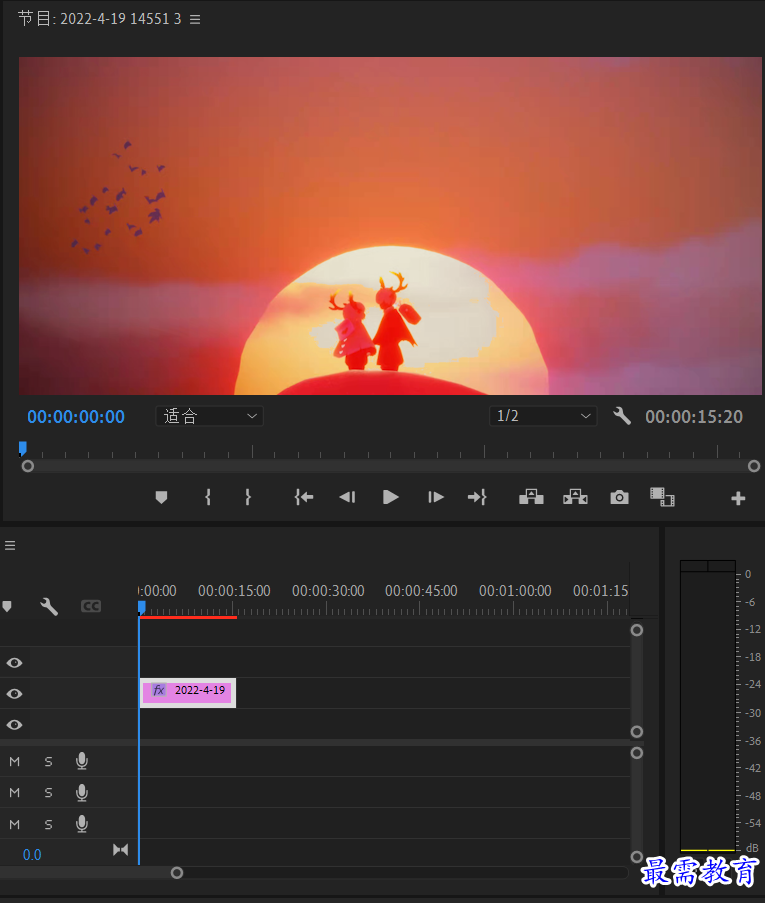Toggle the captions track CC button
765x903 pixels.
click(x=91, y=606)
